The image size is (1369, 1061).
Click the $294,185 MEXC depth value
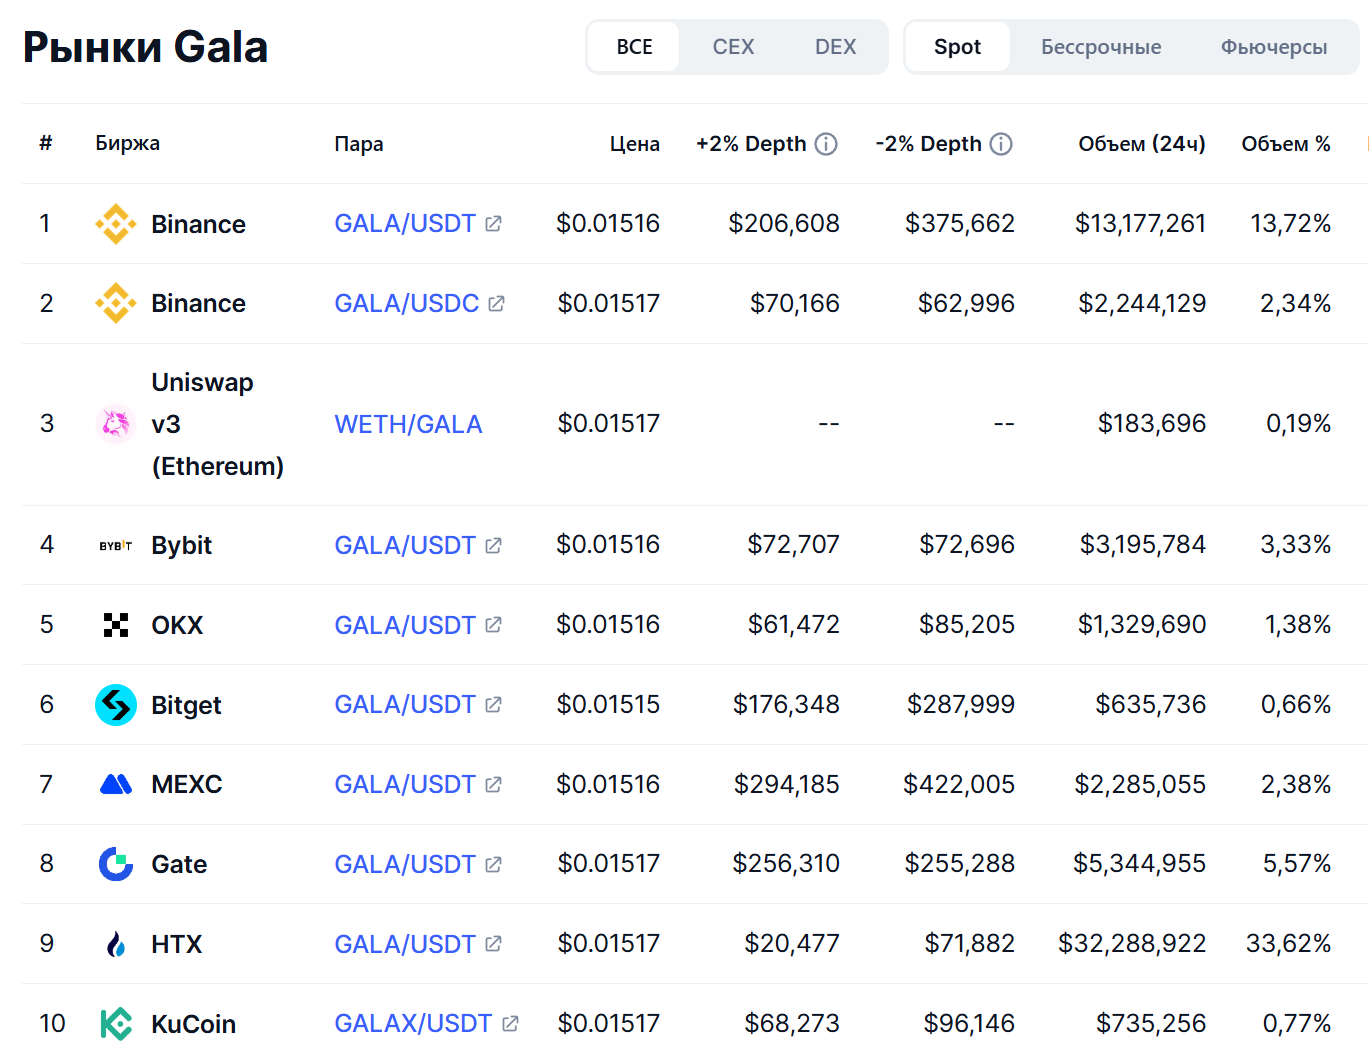787,784
